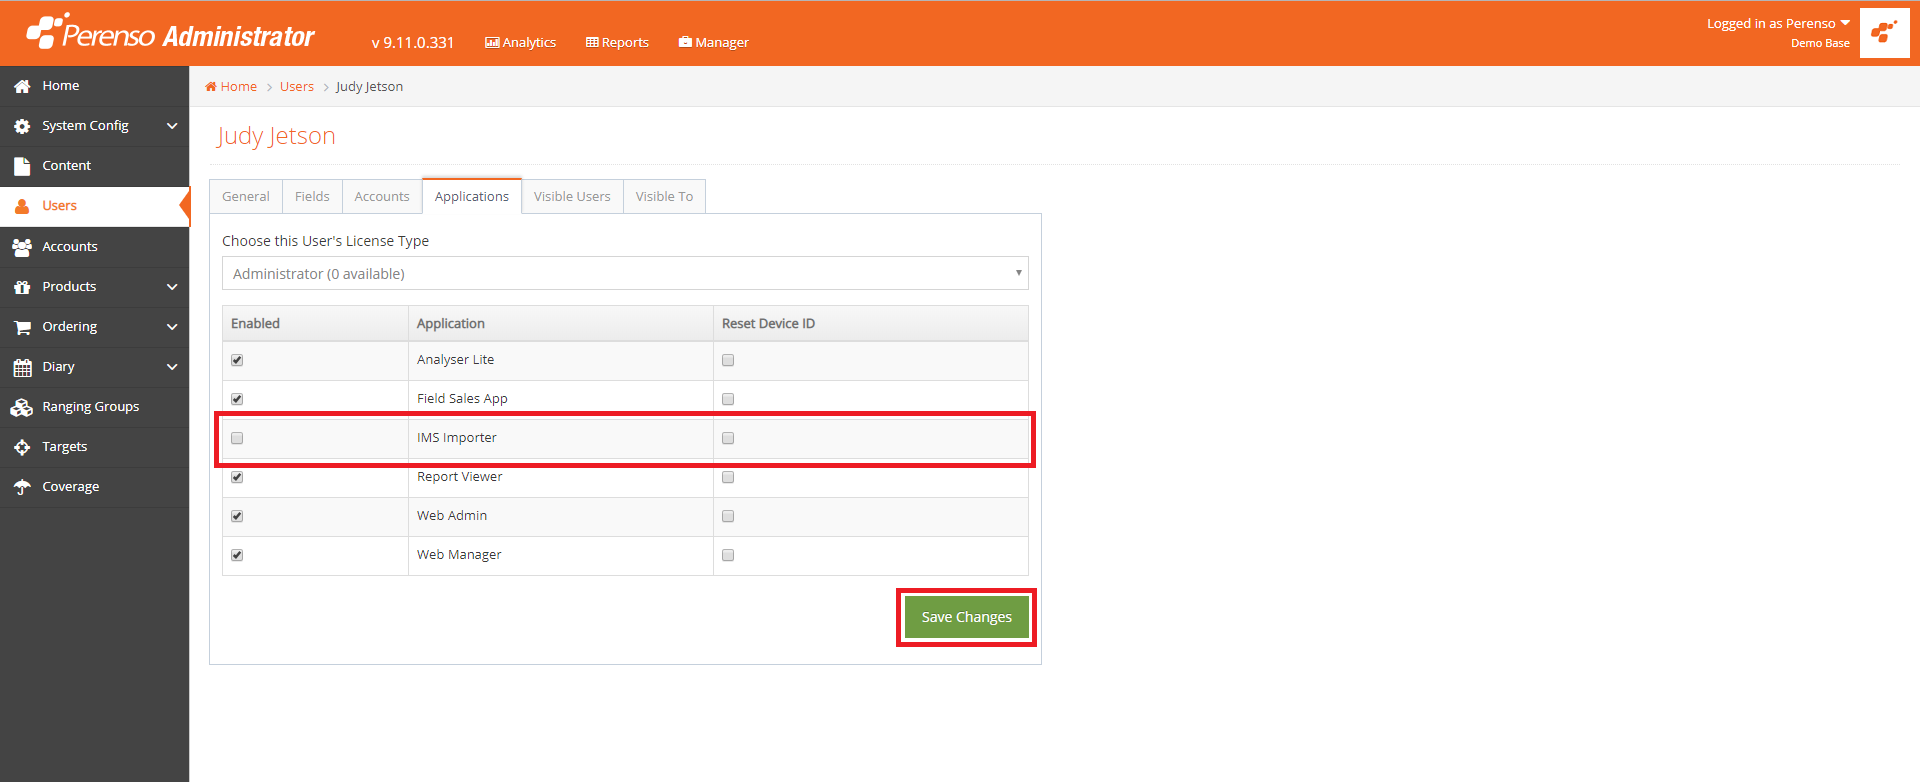
Task: Uncheck Web Manager enabled box
Action: 237,555
